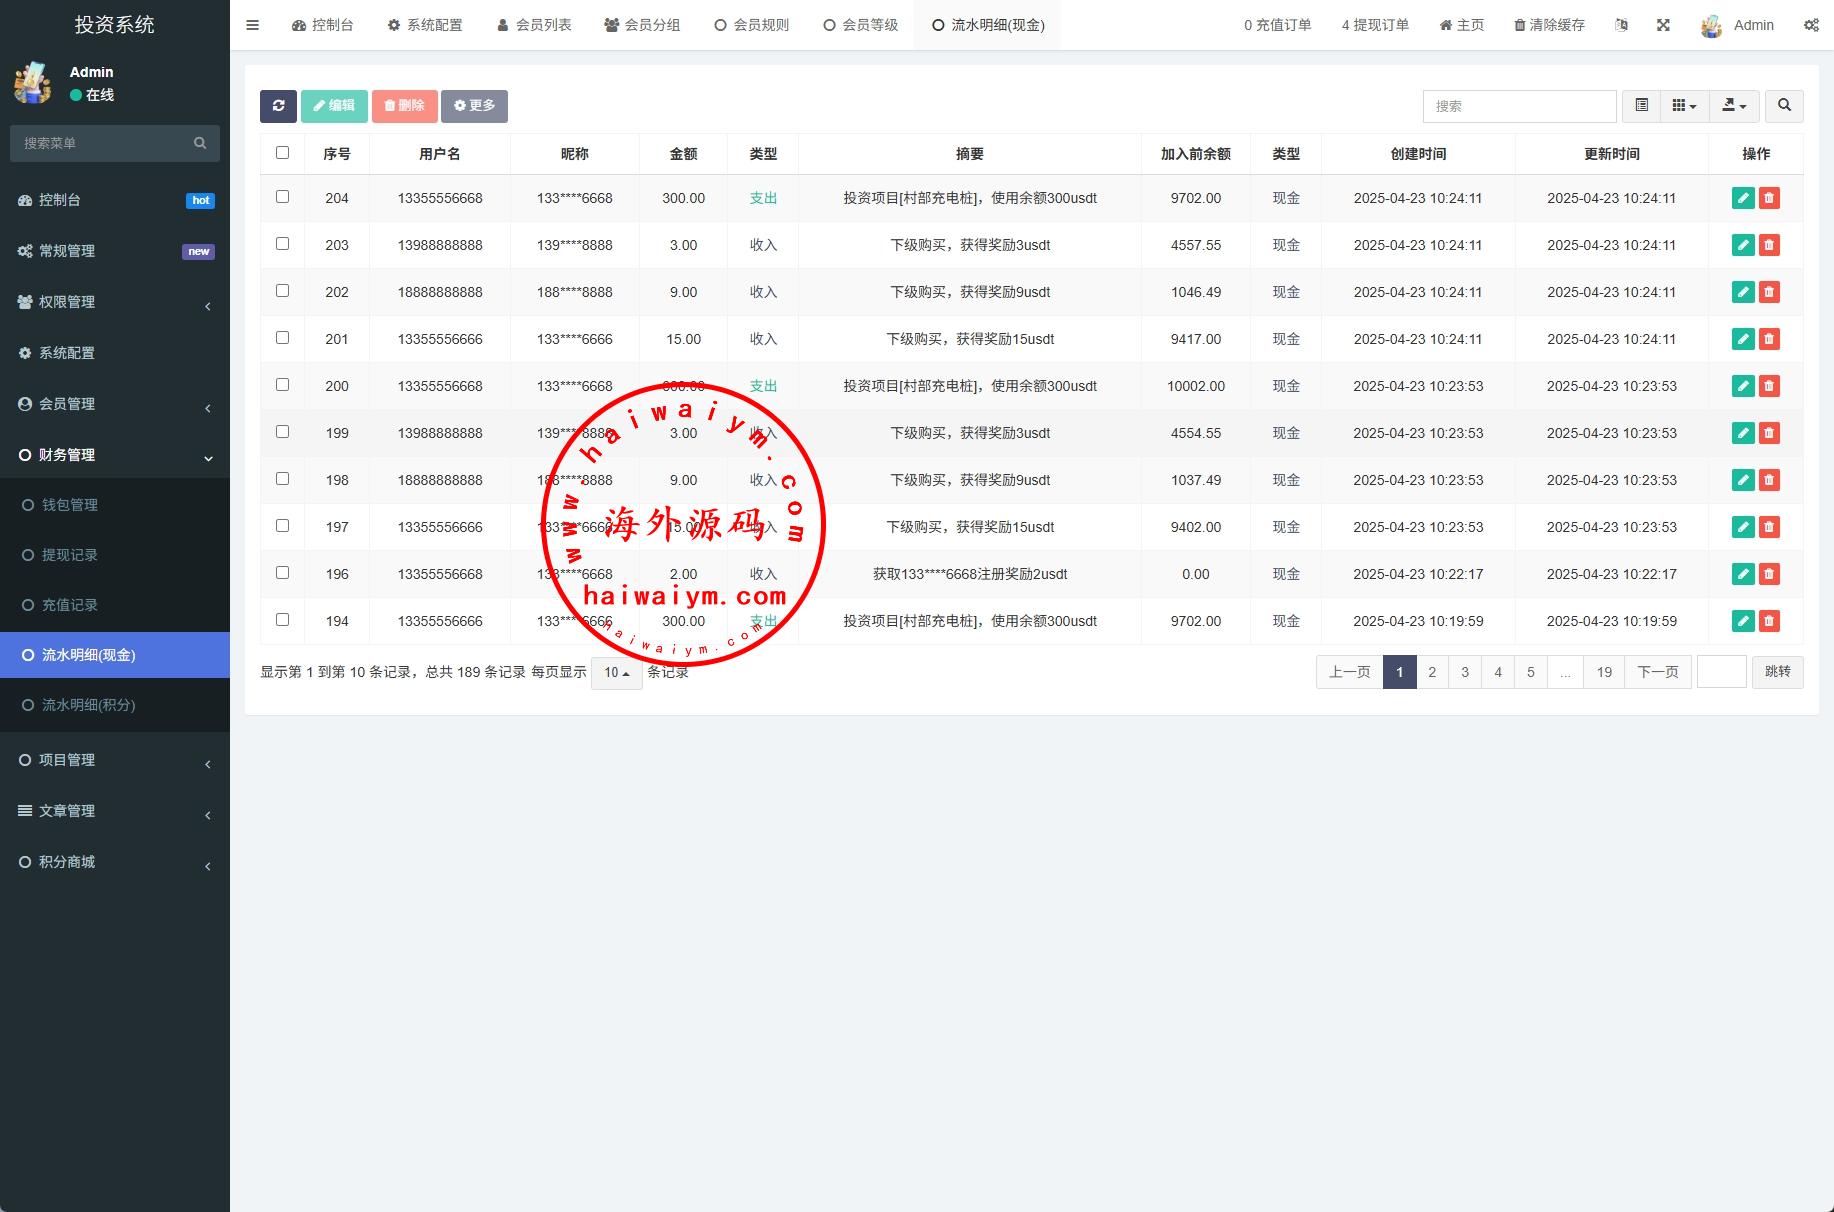Open the language switch icon in header
The width and height of the screenshot is (1834, 1212).
1621,25
